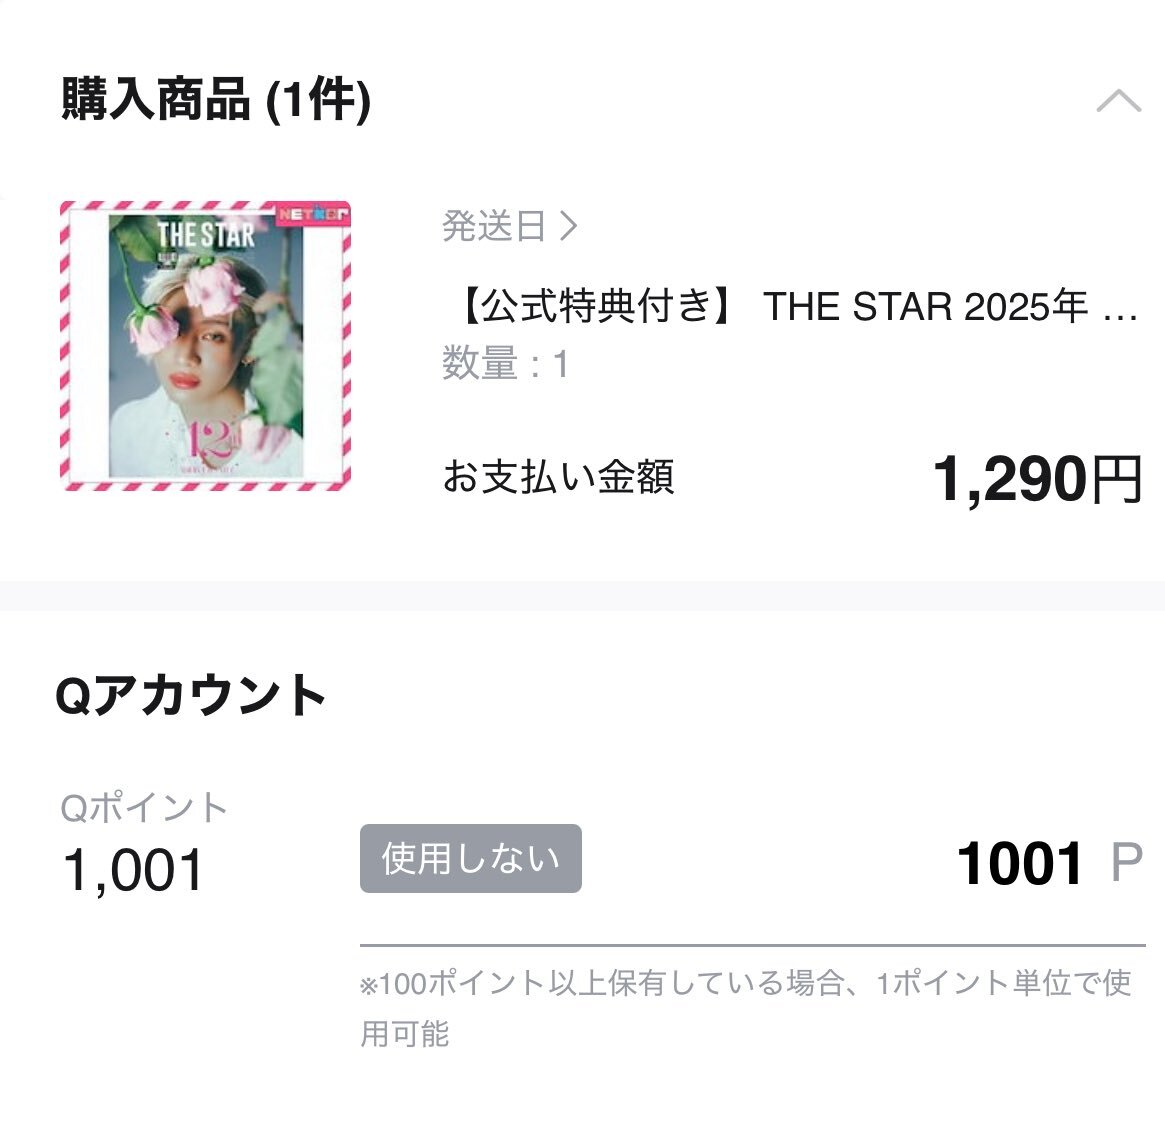Collapse the 購入商品 section with the chevron
Viewport: 1165px width, 1130px height.
pyautogui.click(x=1119, y=100)
